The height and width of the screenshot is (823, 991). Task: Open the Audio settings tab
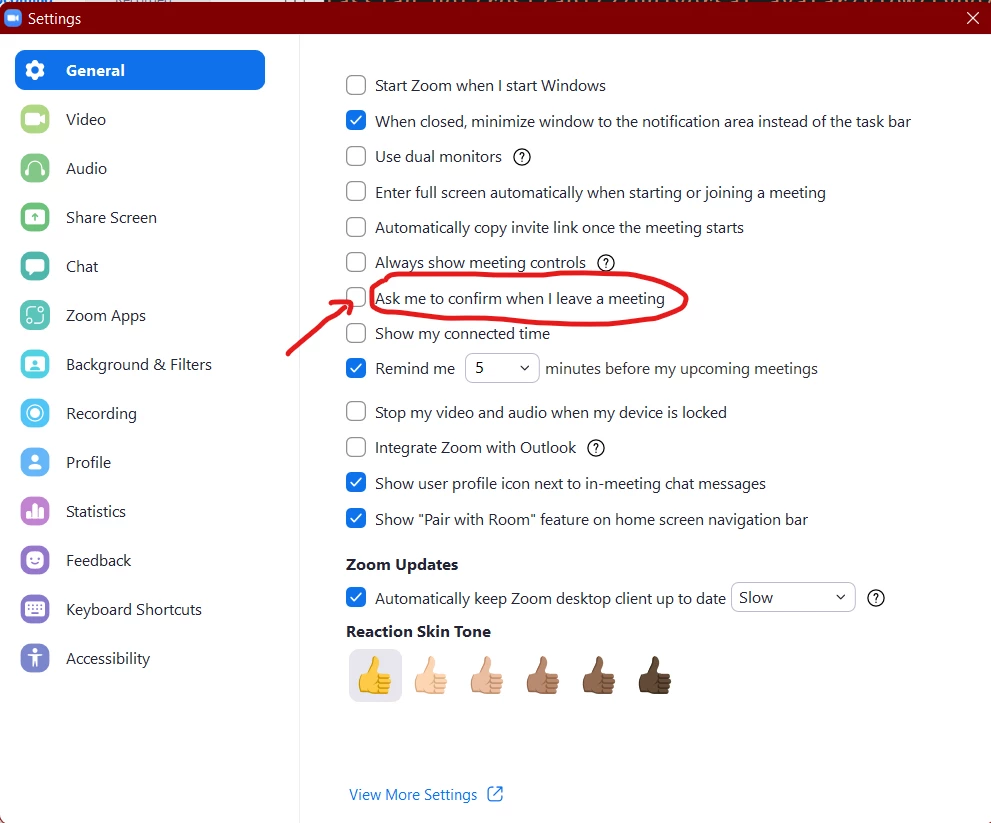(x=140, y=168)
